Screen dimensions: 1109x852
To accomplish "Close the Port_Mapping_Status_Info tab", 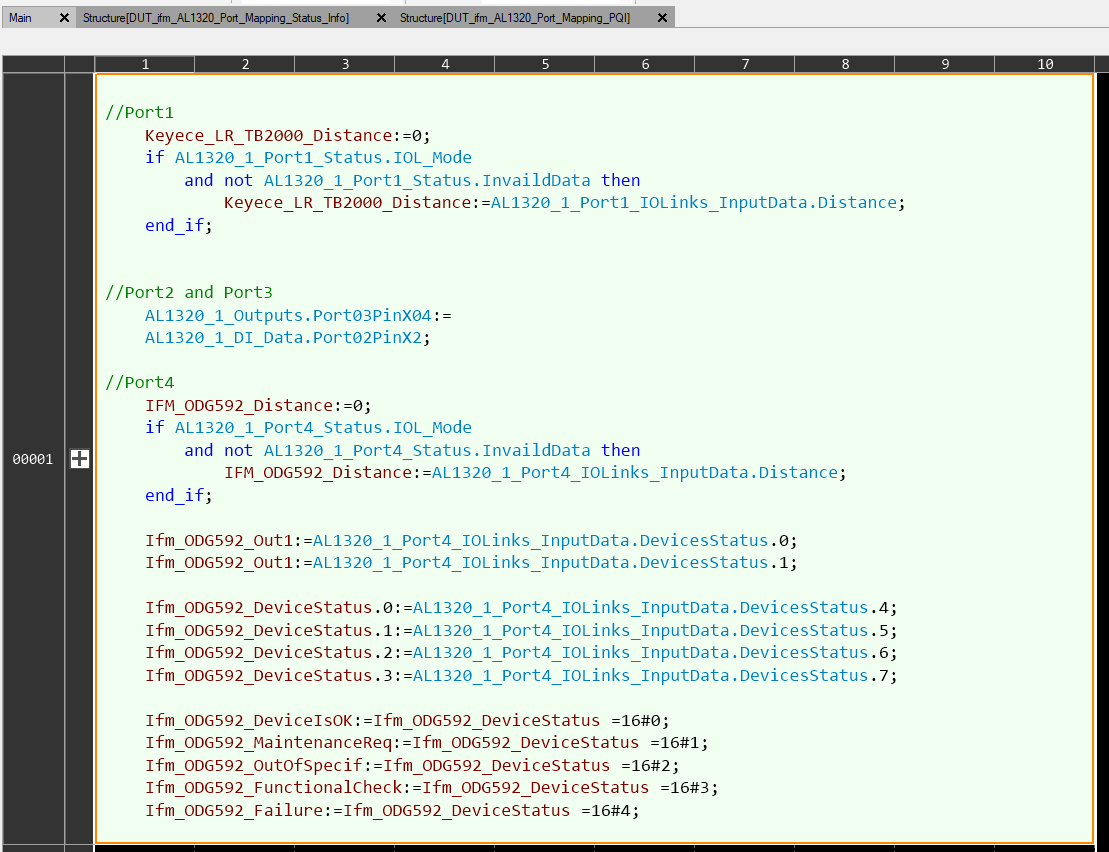I will 381,18.
